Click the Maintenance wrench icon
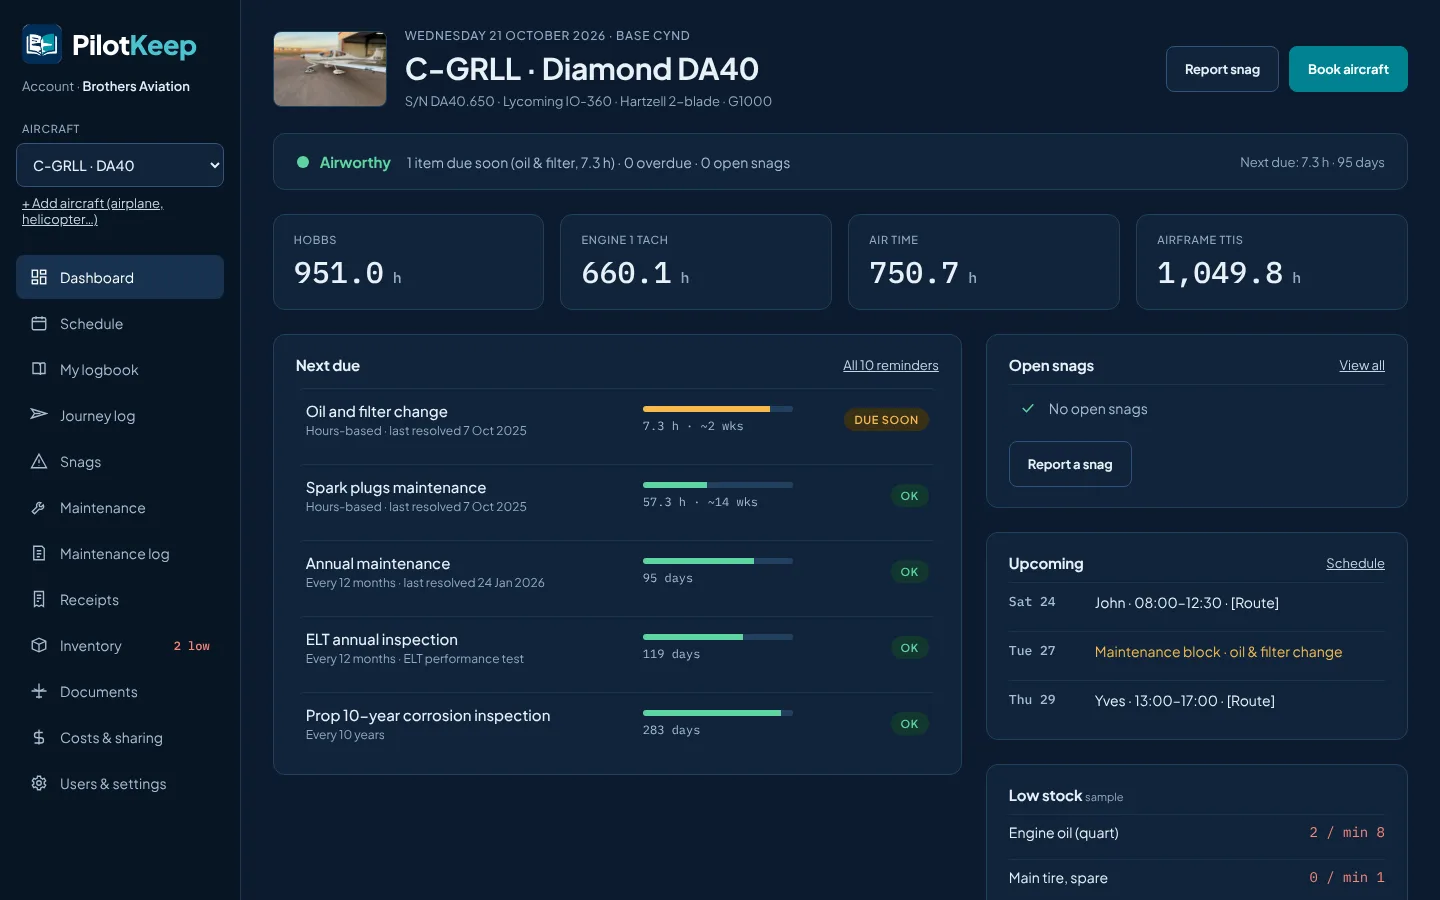Image resolution: width=1440 pixels, height=900 pixels. tap(39, 507)
